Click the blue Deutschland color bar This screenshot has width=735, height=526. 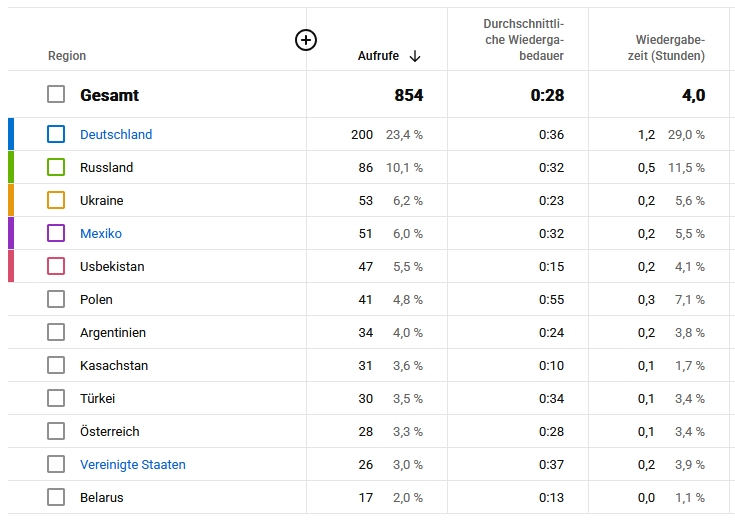click(x=11, y=134)
